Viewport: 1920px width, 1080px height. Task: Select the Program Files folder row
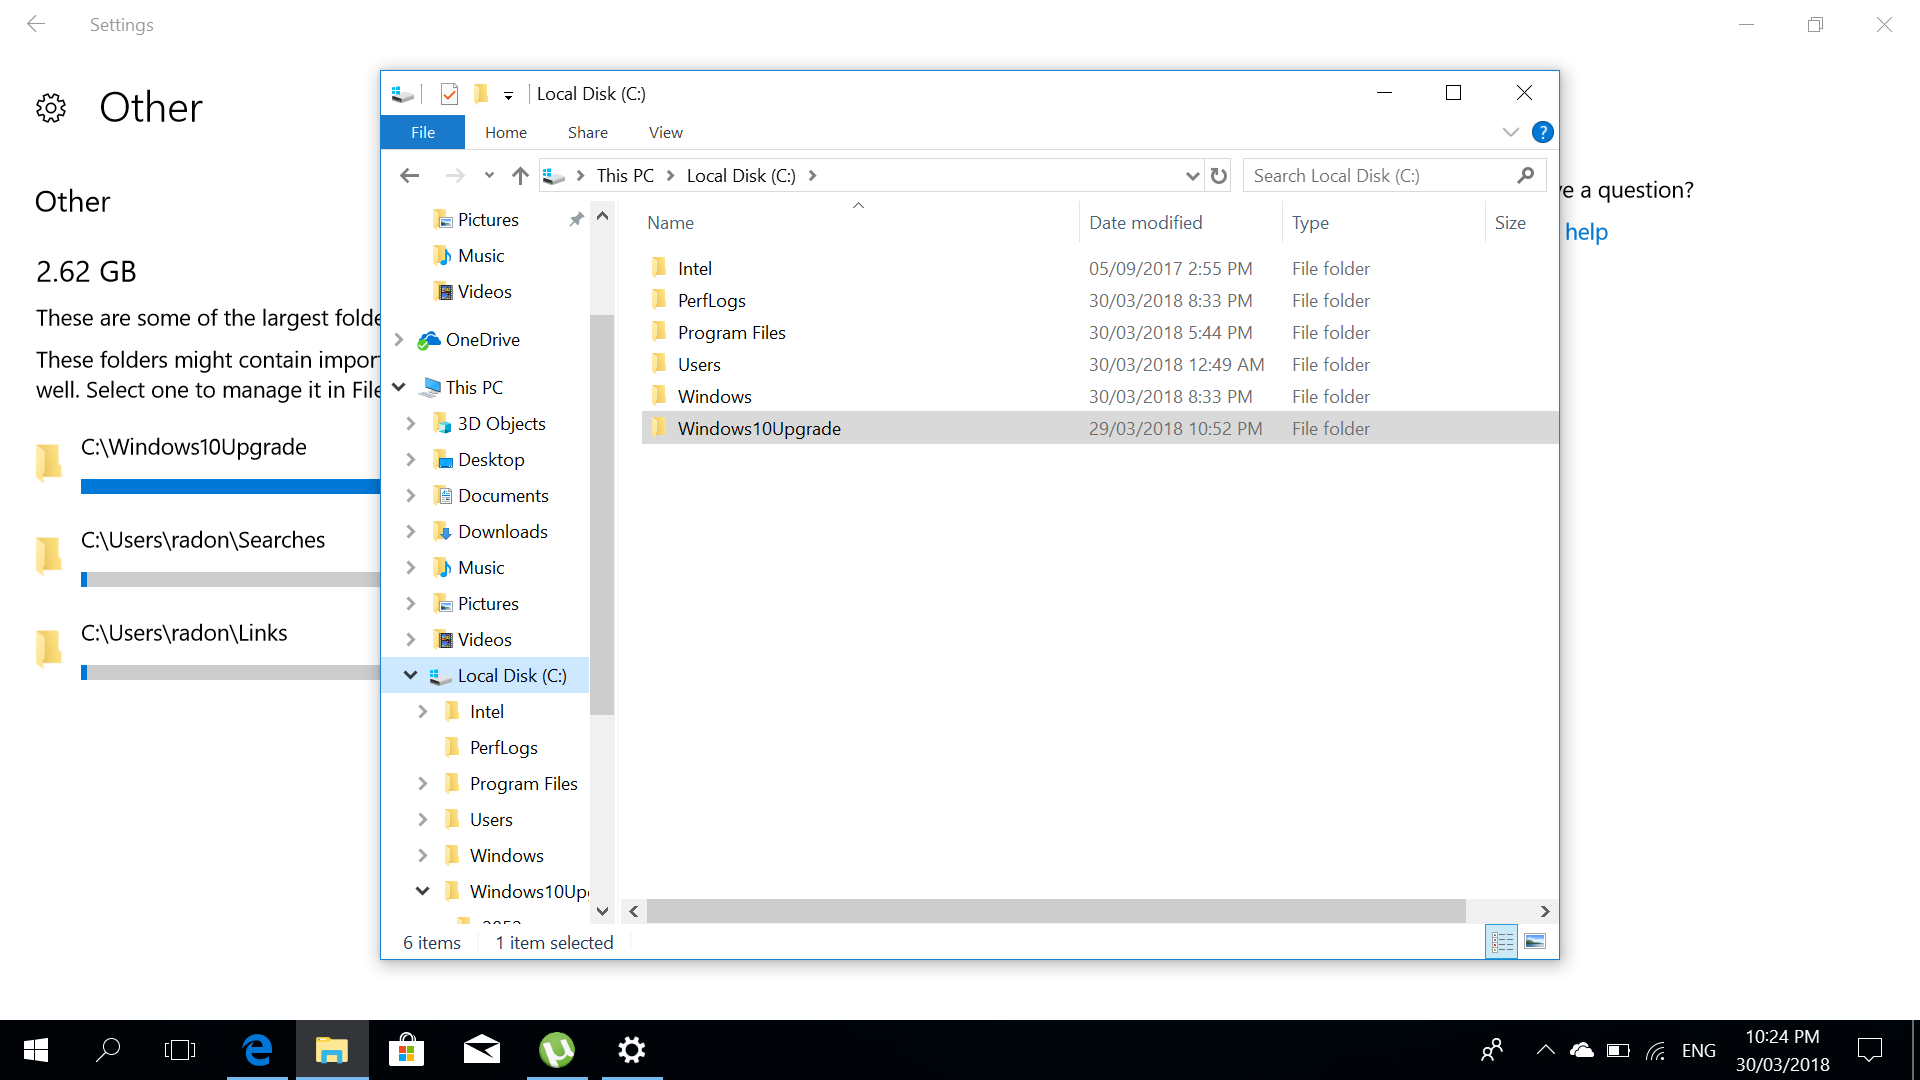coord(732,333)
